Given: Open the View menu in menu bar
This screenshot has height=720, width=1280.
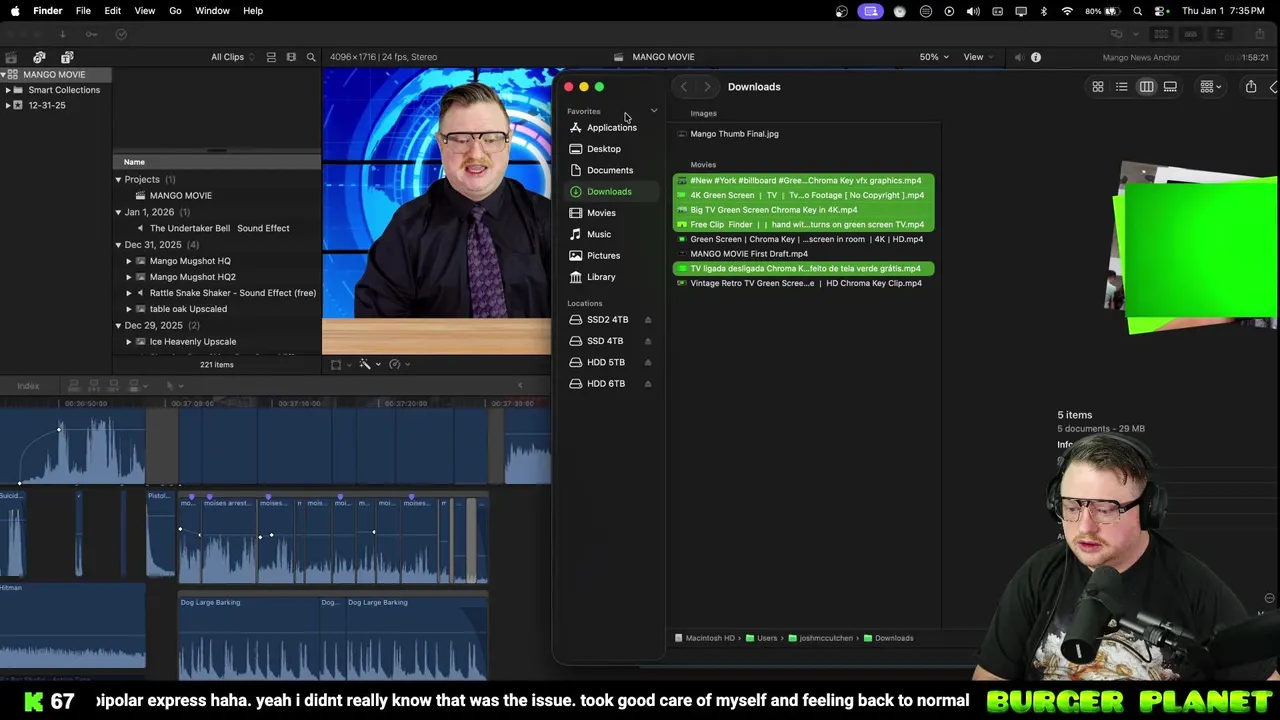Looking at the screenshot, I should [145, 11].
